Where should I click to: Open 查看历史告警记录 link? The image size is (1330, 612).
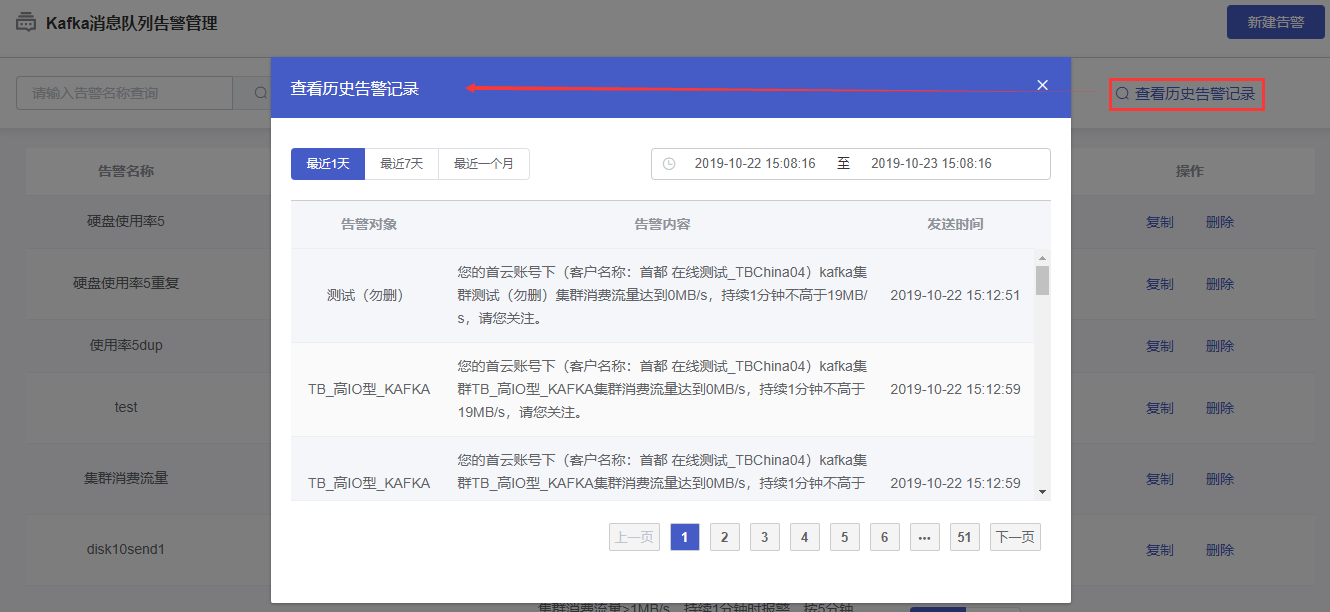tap(1186, 94)
